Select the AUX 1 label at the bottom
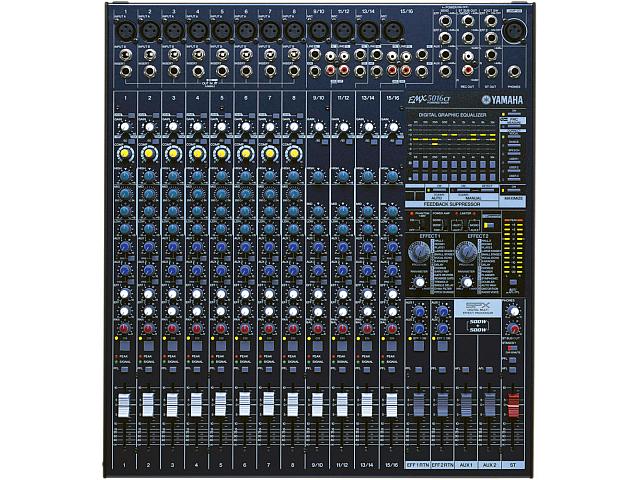This screenshot has height=480, width=640. (x=466, y=465)
